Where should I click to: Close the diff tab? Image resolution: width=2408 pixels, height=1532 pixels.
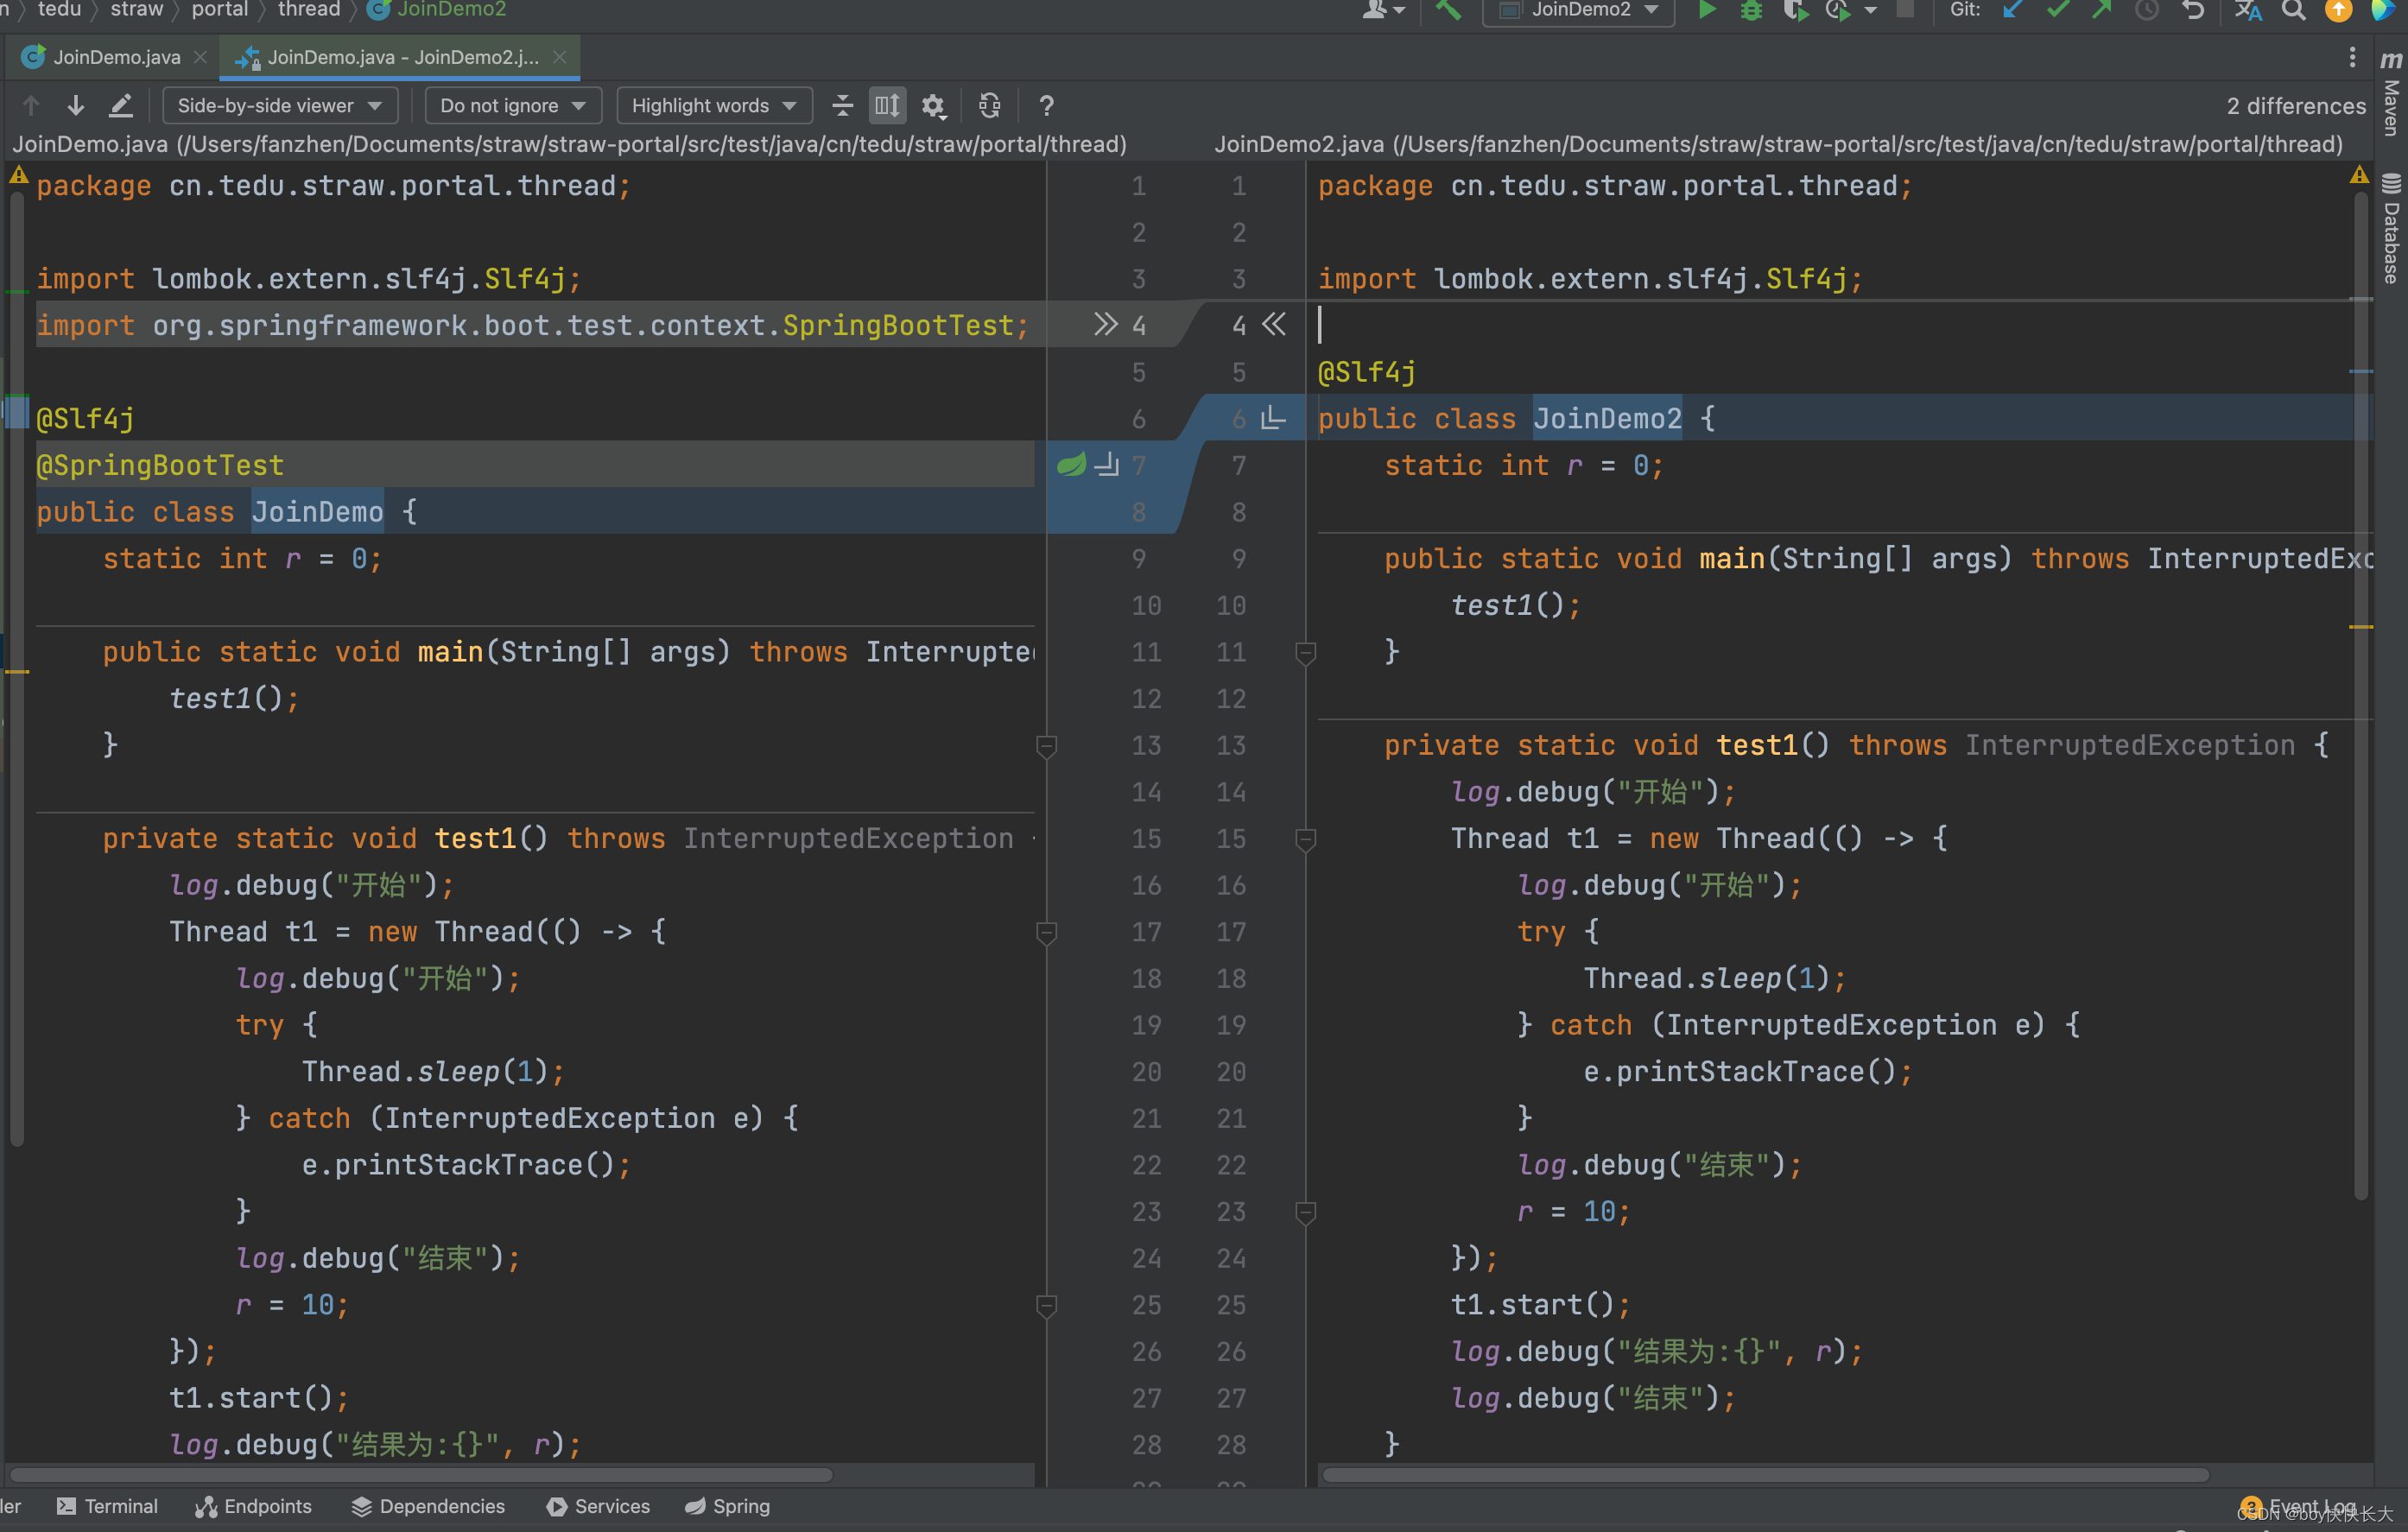pyautogui.click(x=560, y=57)
